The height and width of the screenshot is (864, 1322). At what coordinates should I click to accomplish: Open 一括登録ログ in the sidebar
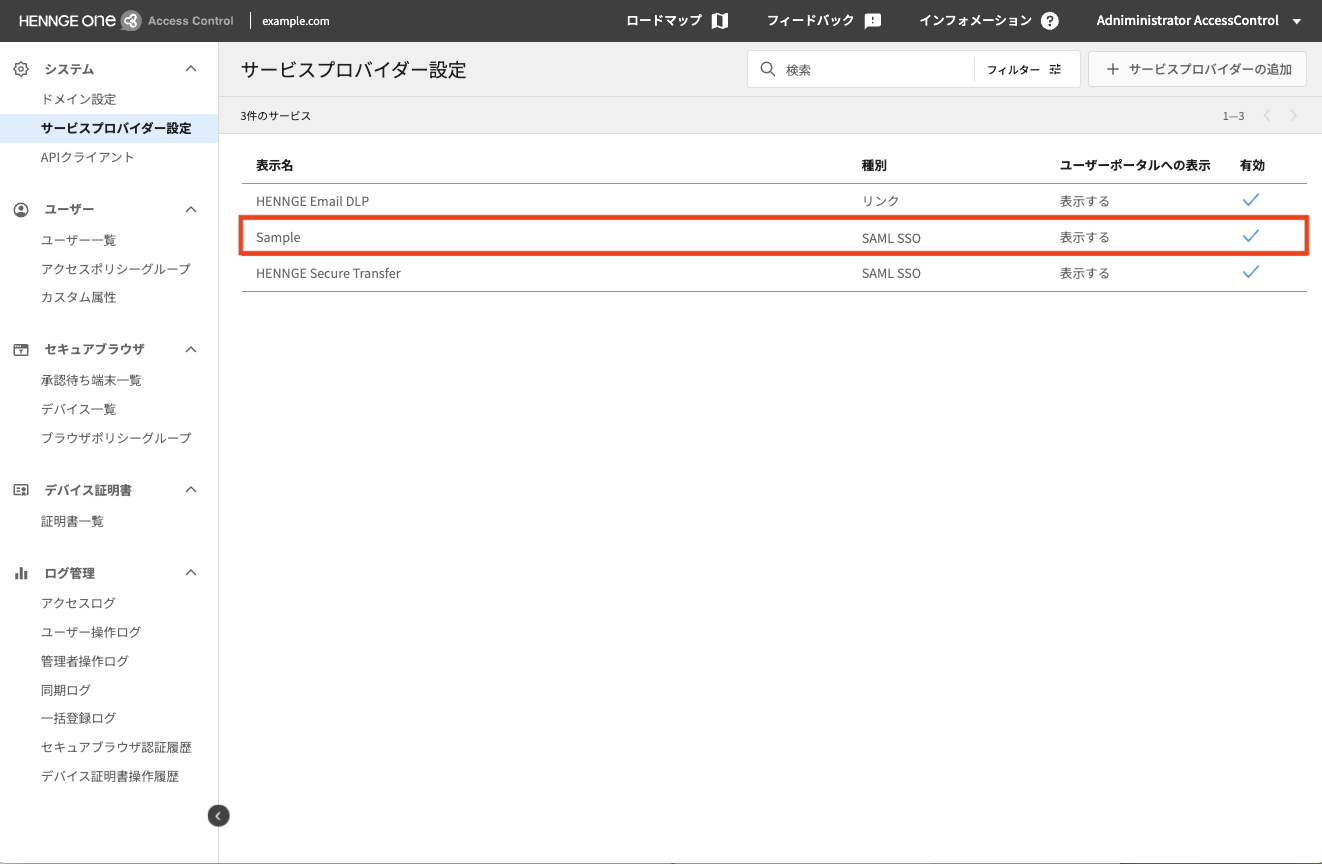(x=79, y=718)
